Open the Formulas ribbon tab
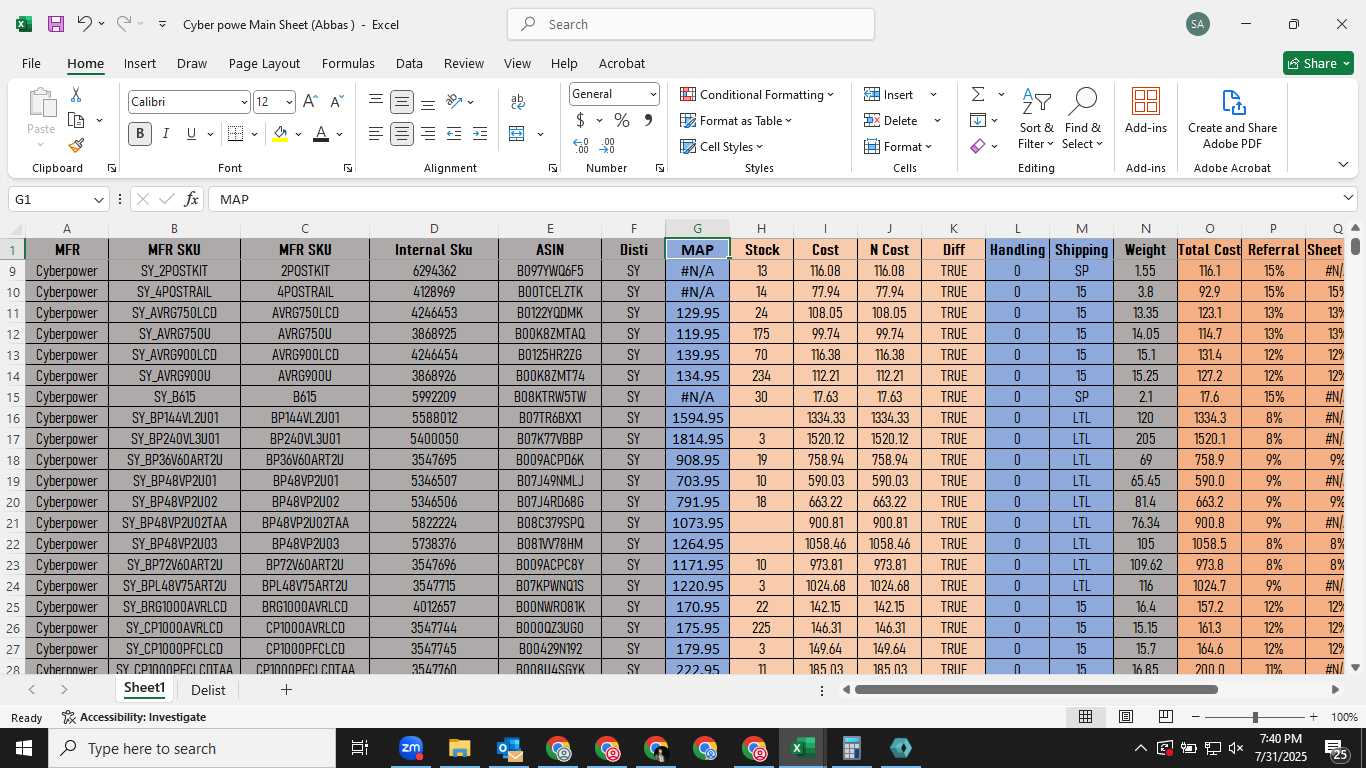1366x768 pixels. (348, 63)
